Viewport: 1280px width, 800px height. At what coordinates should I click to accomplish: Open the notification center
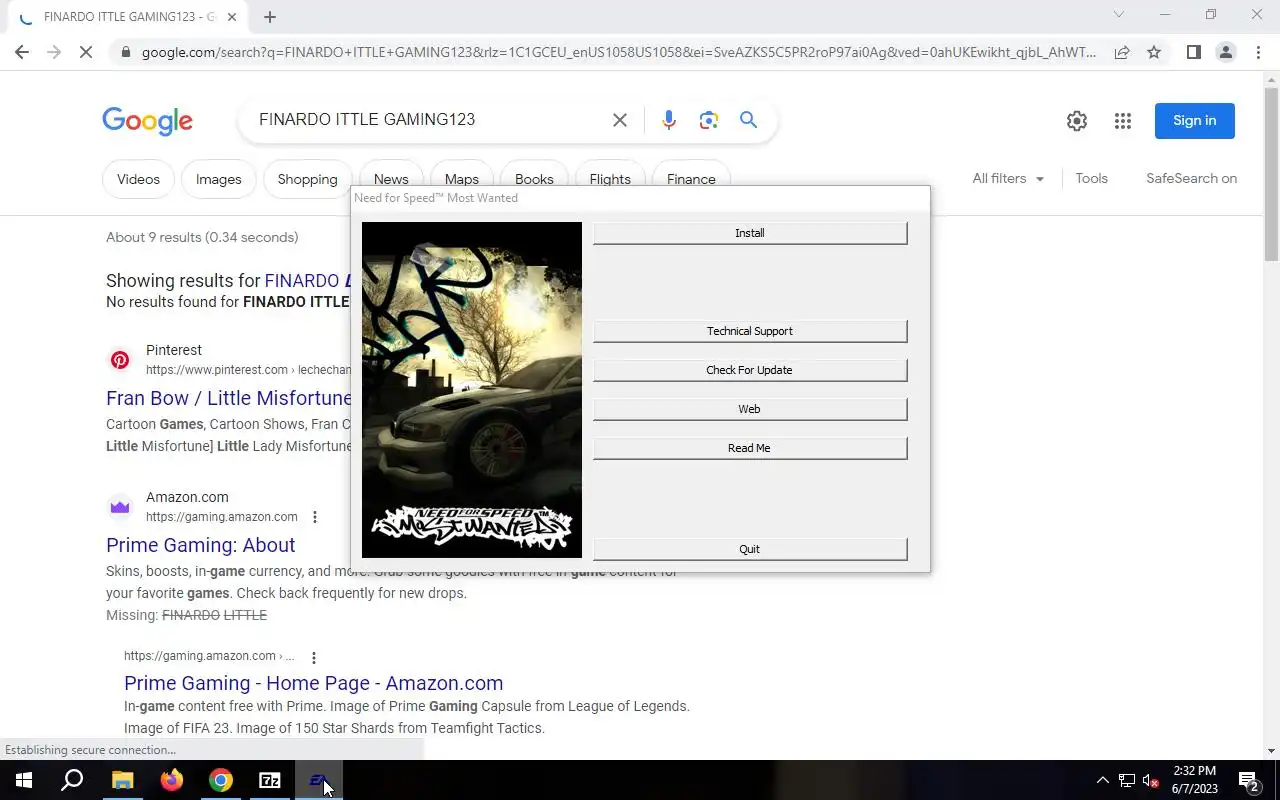coord(1249,780)
